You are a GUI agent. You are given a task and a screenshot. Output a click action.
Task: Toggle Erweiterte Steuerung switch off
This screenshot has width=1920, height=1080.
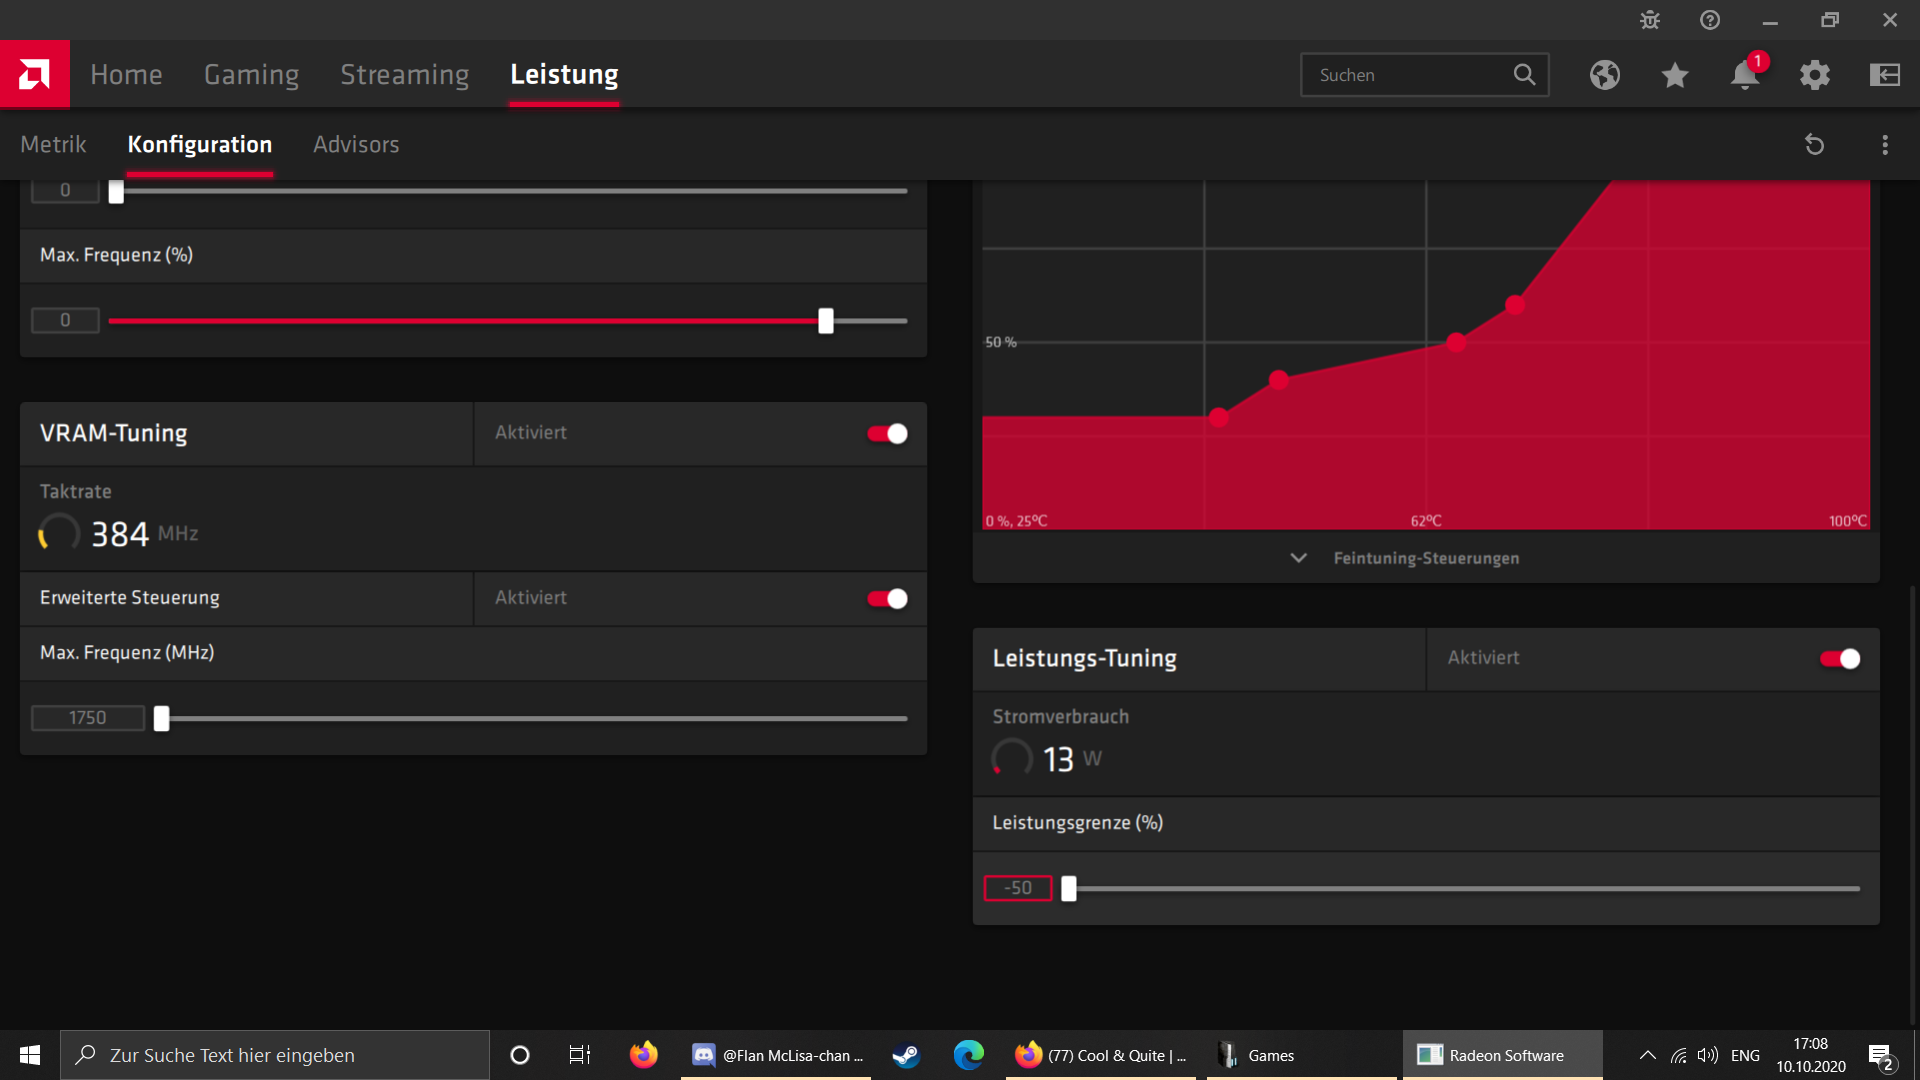tap(887, 598)
